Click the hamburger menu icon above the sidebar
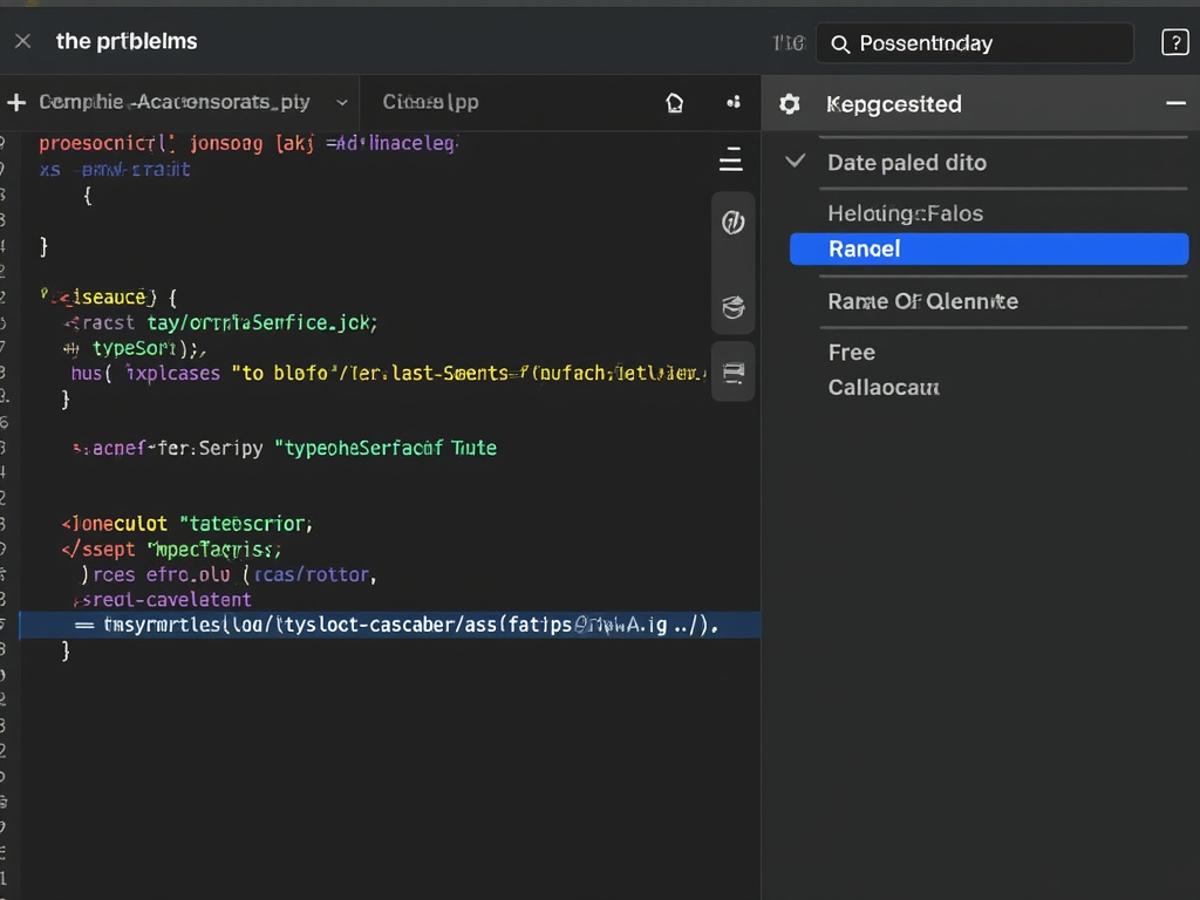The height and width of the screenshot is (900, 1200). coord(730,159)
